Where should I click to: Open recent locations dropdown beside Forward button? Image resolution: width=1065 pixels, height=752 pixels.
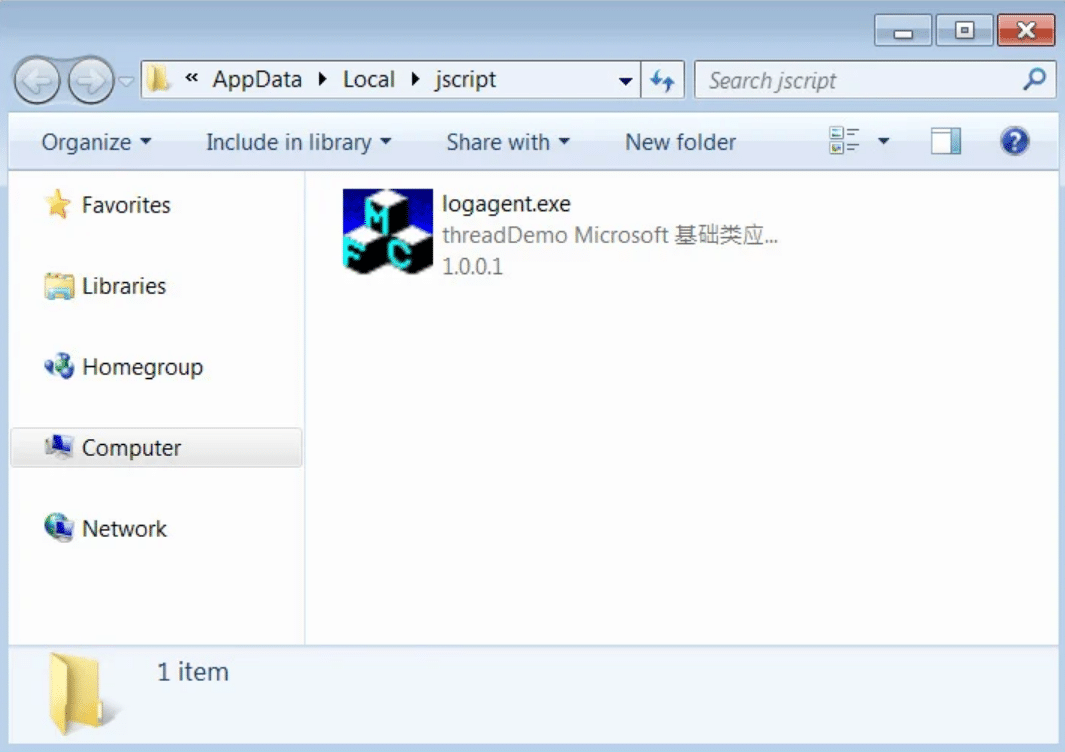(126, 81)
